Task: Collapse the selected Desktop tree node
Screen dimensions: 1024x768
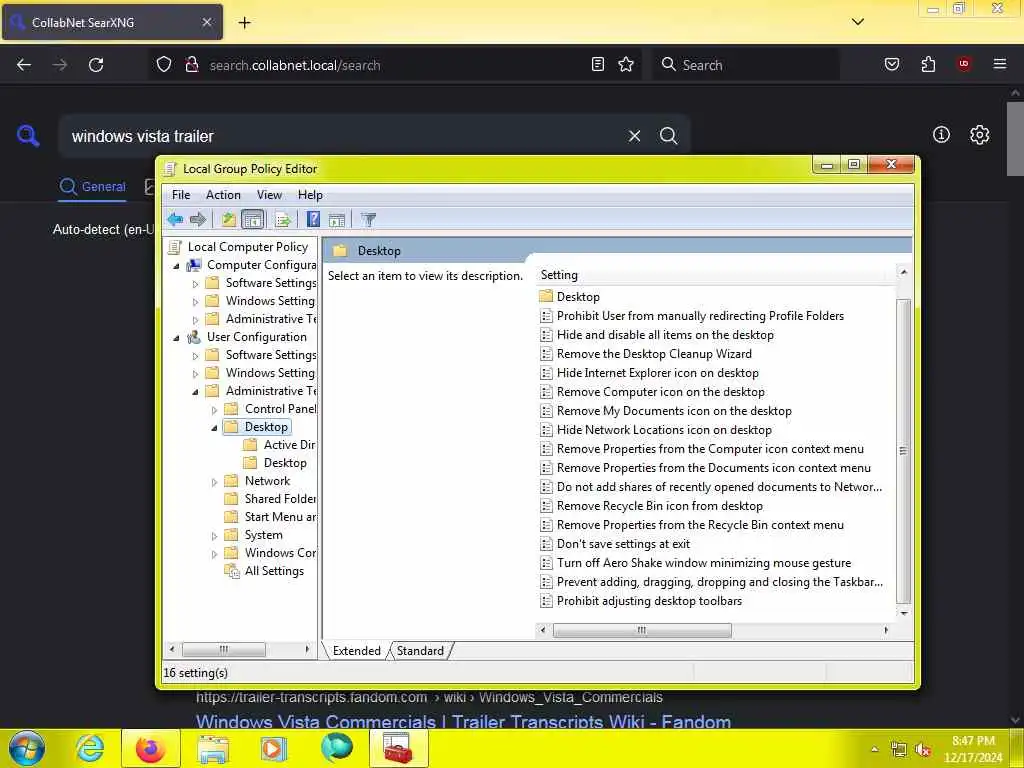Action: (x=214, y=428)
